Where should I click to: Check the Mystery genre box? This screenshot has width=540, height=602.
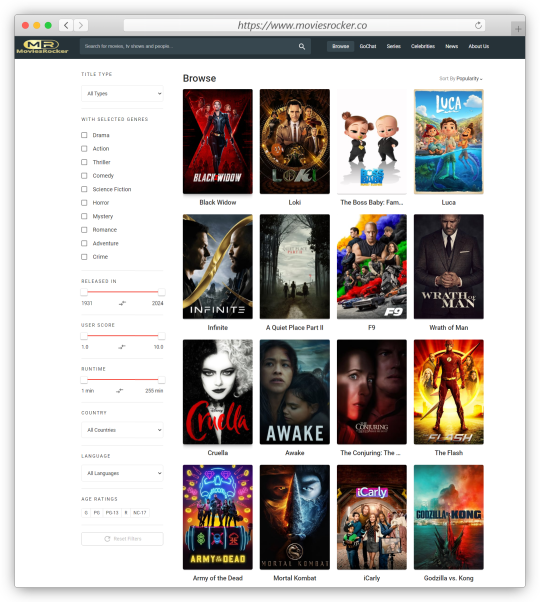pyautogui.click(x=84, y=216)
